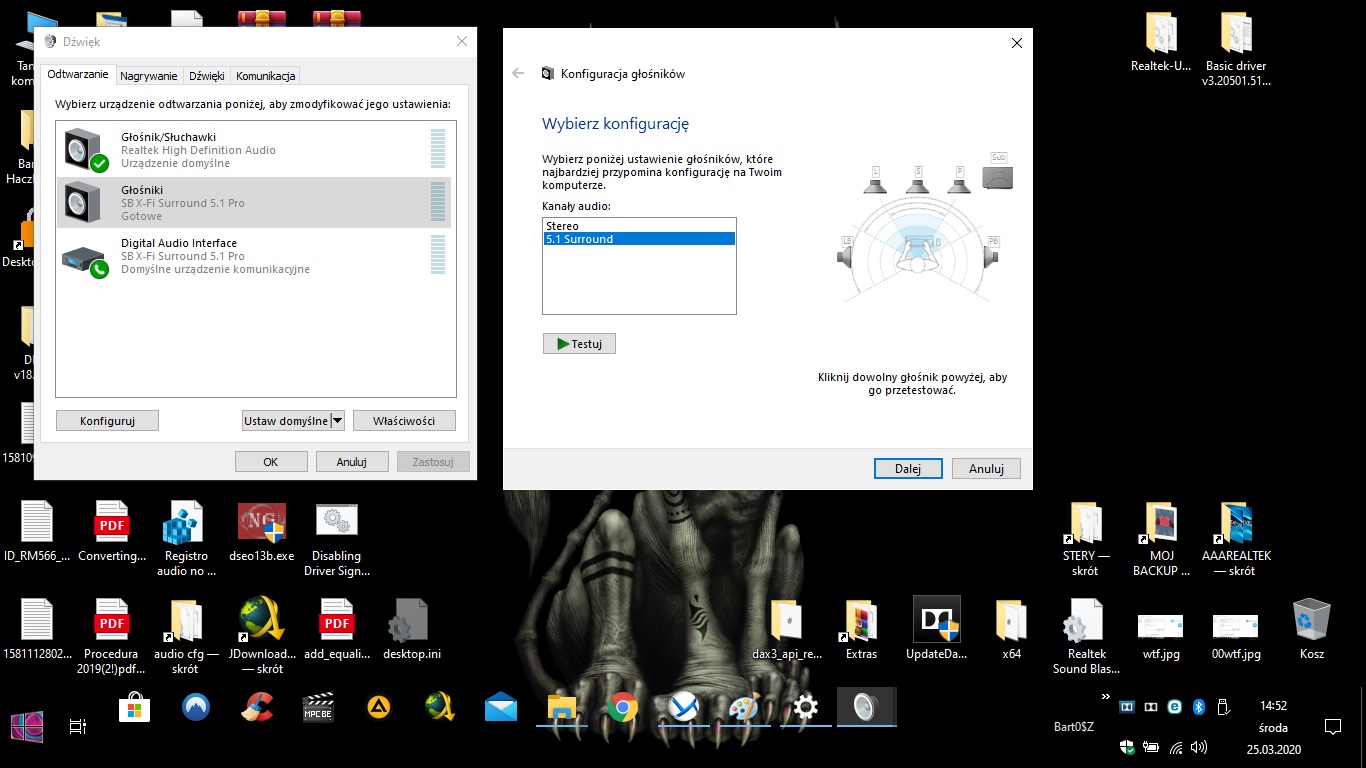Open the Realtek-U... folder on desktop
The image size is (1366, 768).
point(1161,42)
